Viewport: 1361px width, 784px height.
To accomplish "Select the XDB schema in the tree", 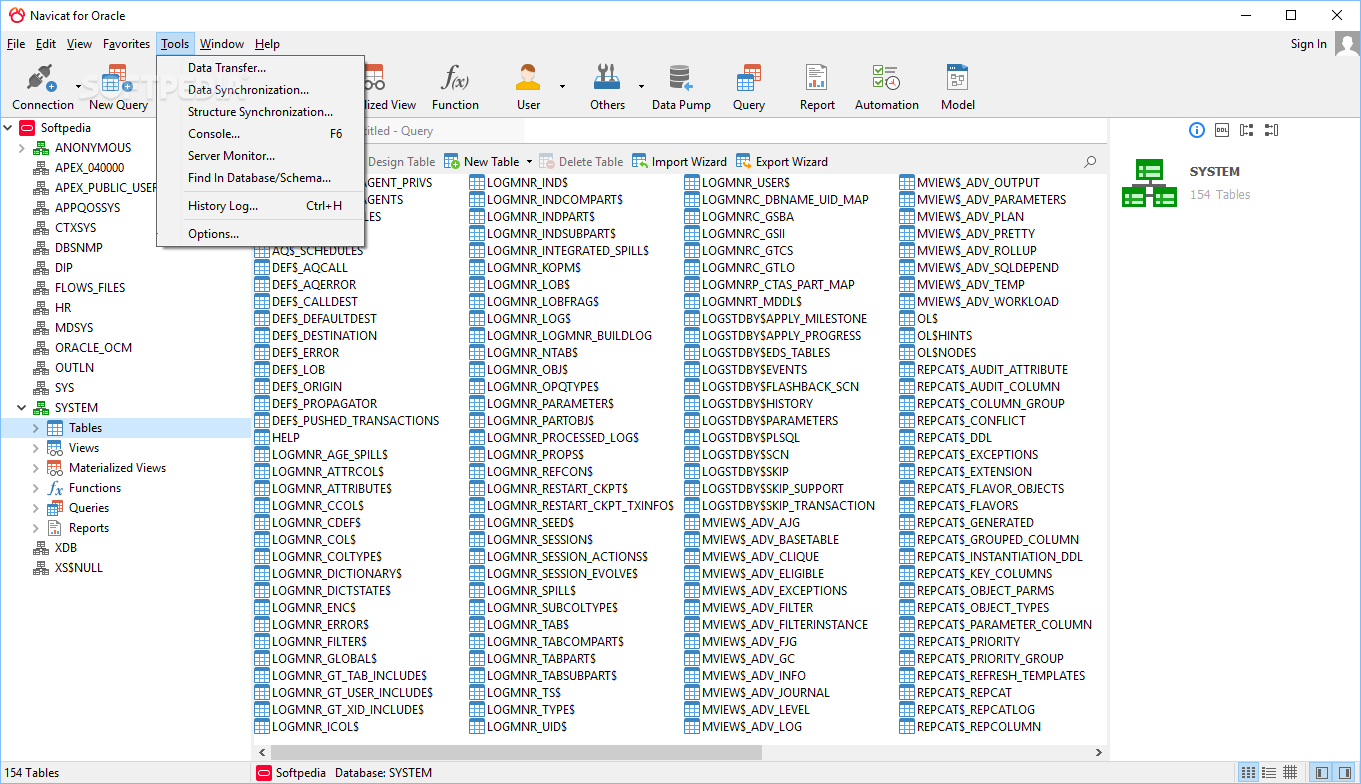I will [x=66, y=548].
